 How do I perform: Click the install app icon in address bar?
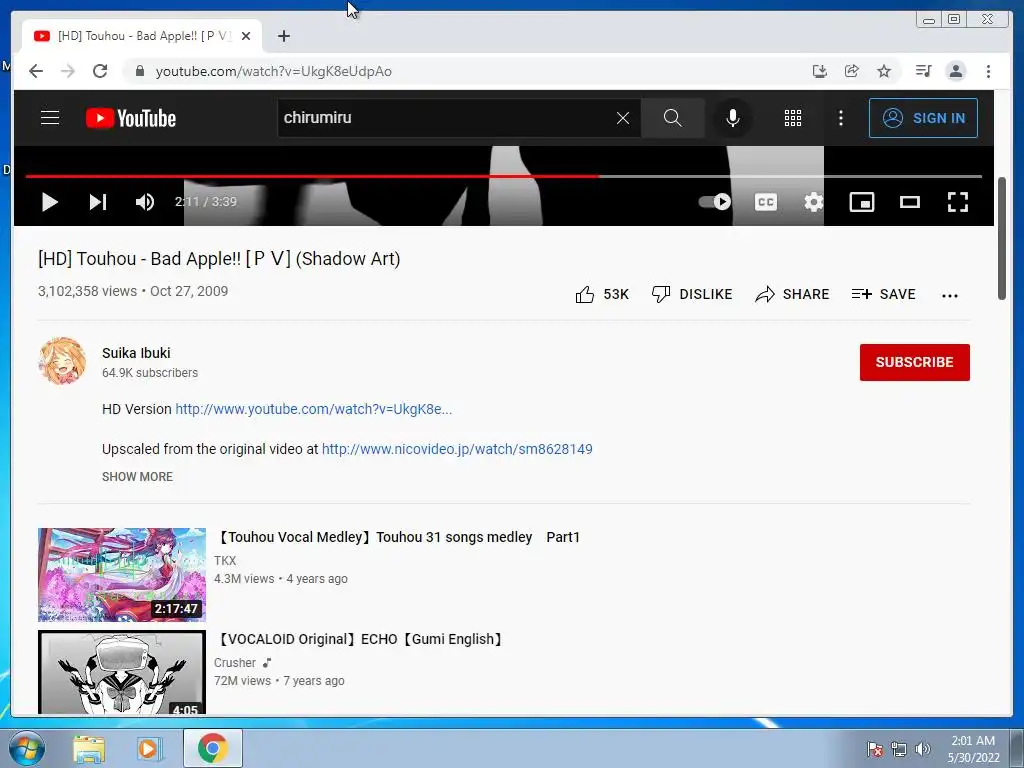[820, 71]
